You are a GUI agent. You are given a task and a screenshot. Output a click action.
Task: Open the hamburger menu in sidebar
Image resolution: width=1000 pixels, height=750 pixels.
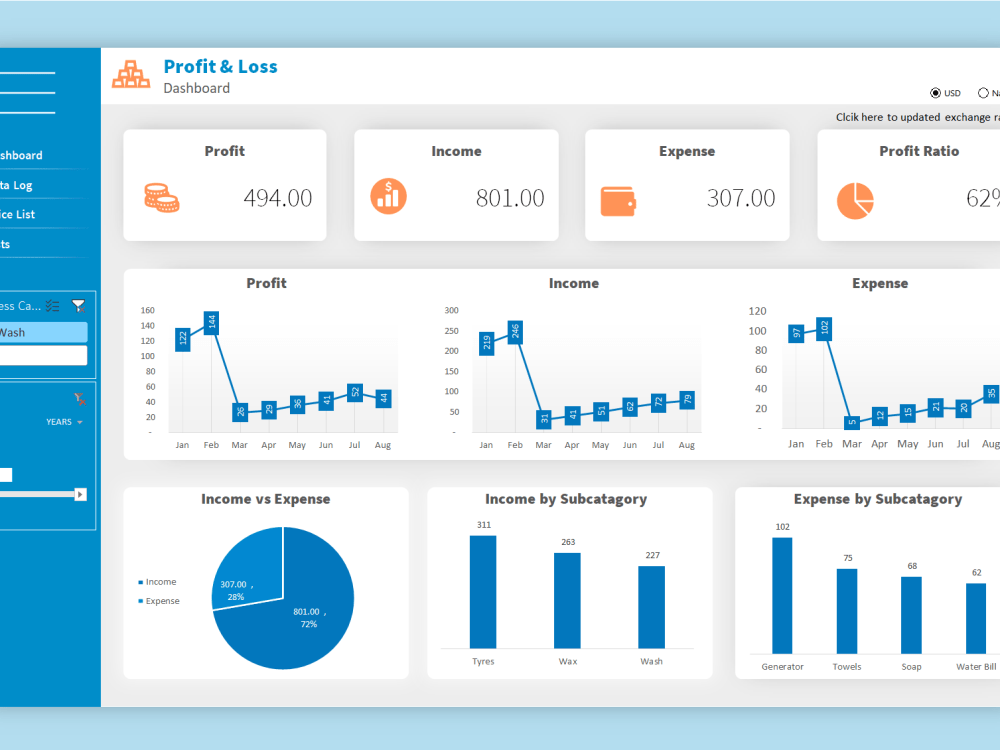coord(27,92)
